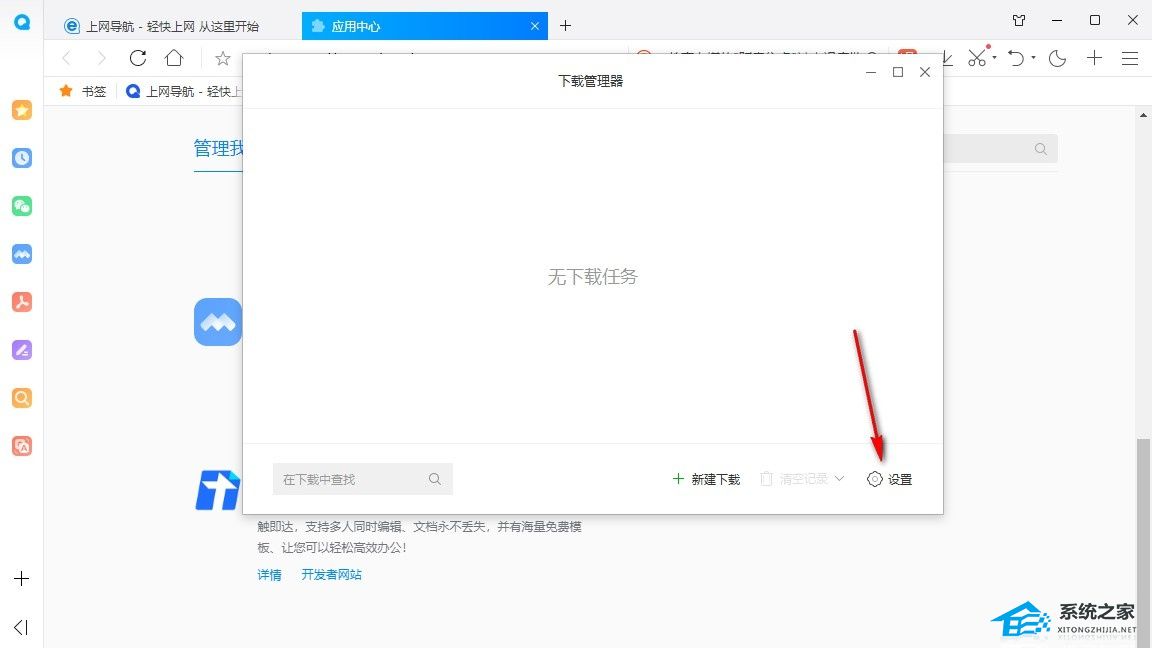Click the page search magnifier in app center

pyautogui.click(x=1040, y=148)
